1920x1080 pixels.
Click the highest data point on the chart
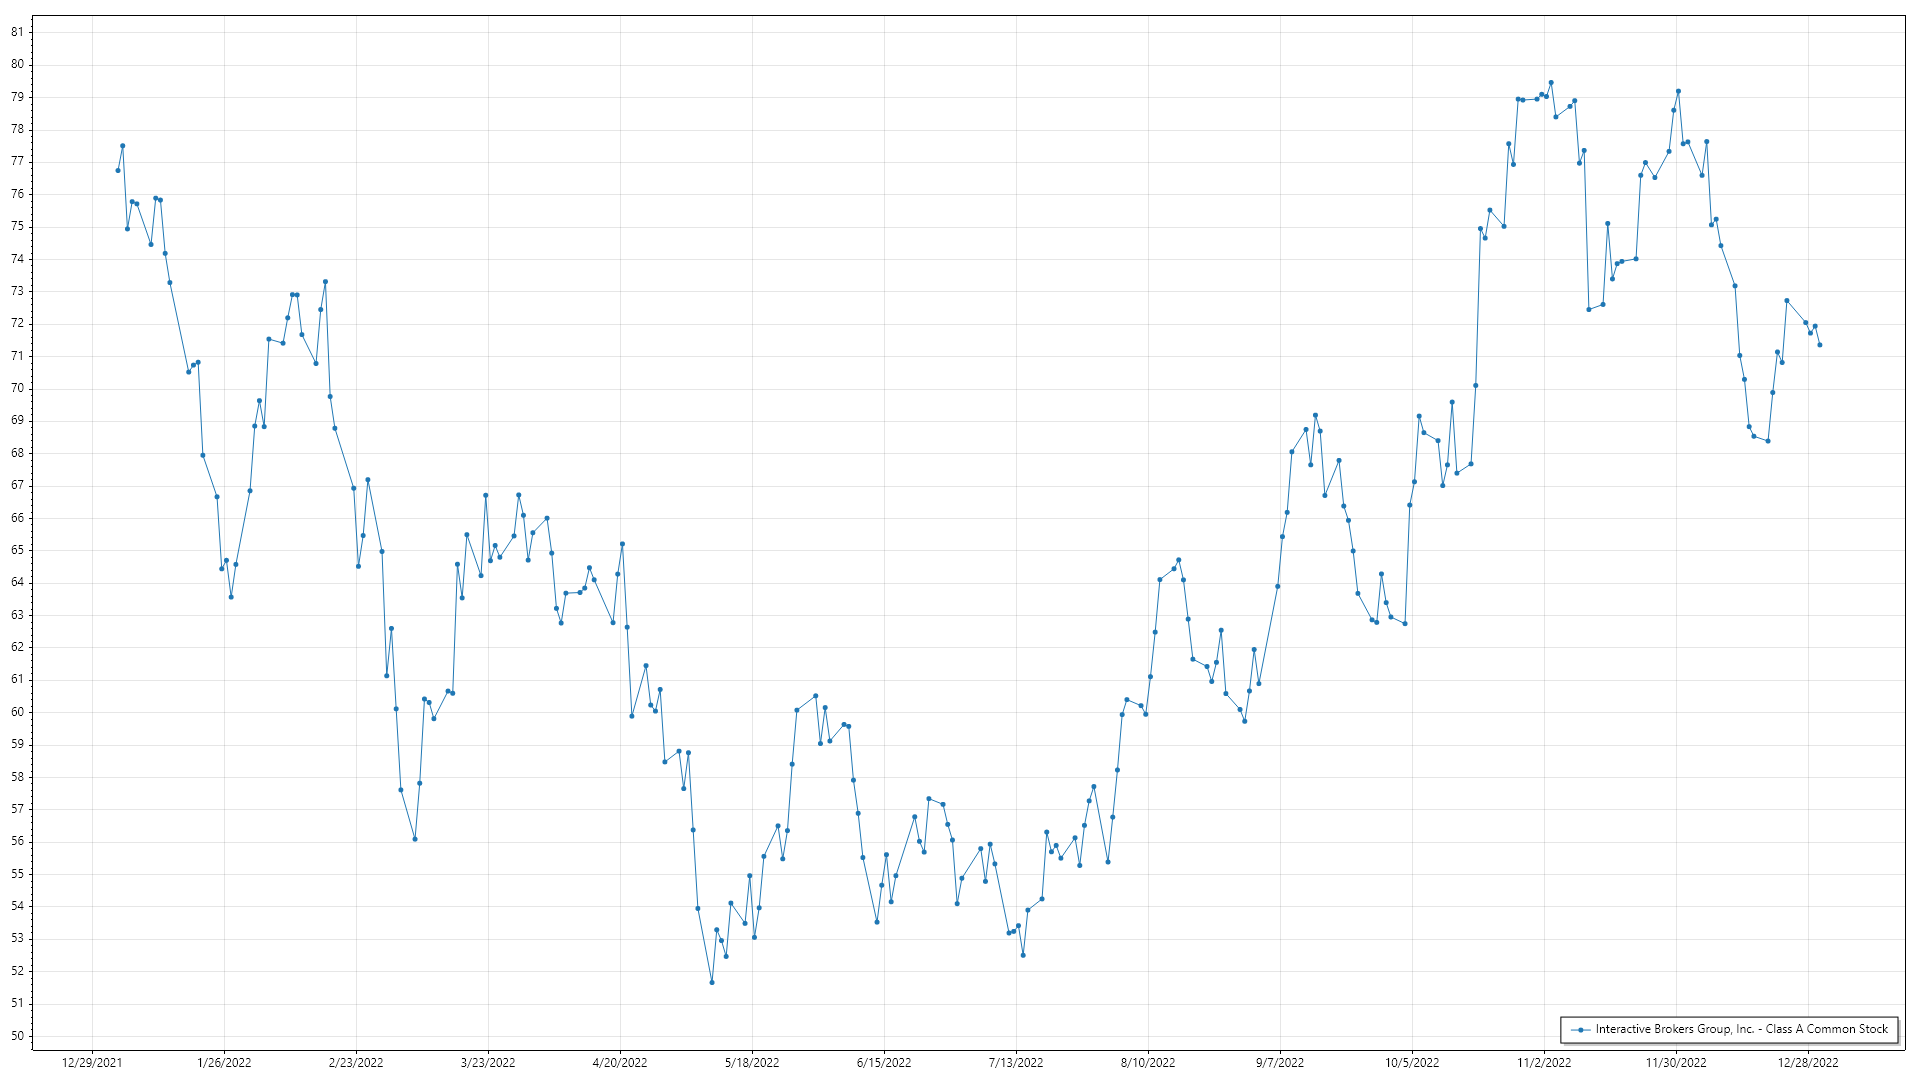(x=1551, y=83)
